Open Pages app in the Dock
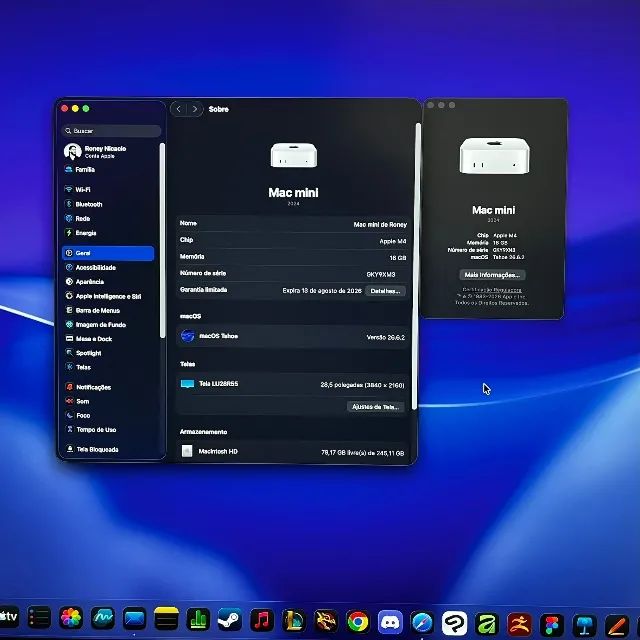This screenshot has height=640, width=640. point(617,625)
